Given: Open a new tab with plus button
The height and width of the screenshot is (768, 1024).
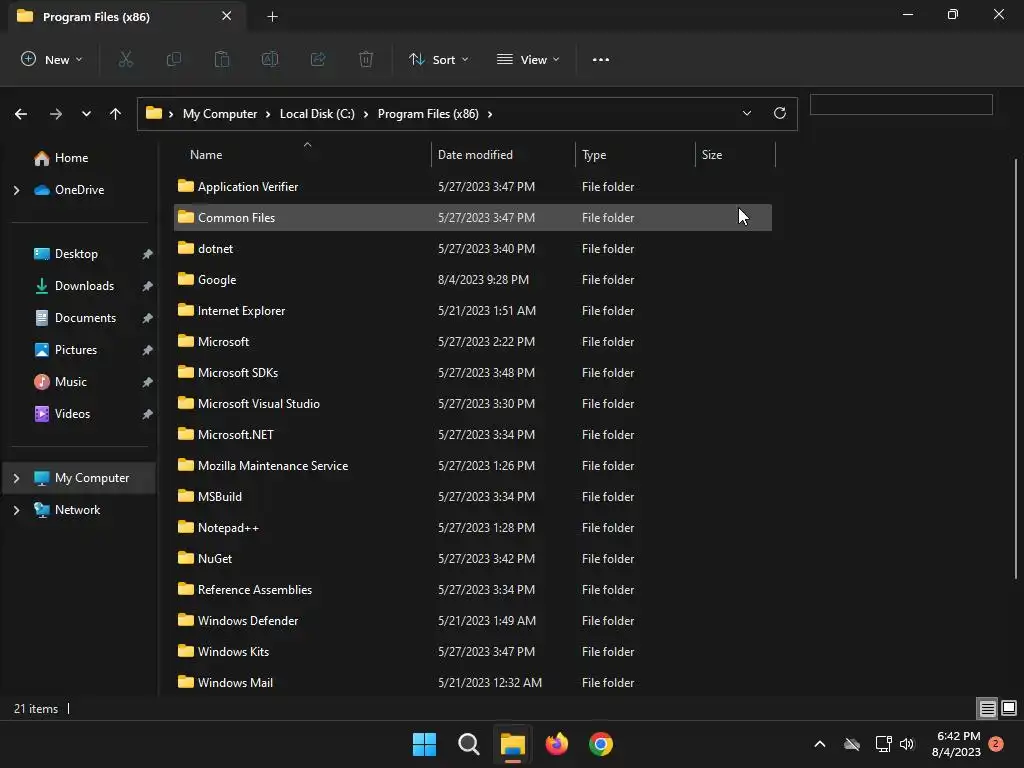Looking at the screenshot, I should [x=272, y=16].
